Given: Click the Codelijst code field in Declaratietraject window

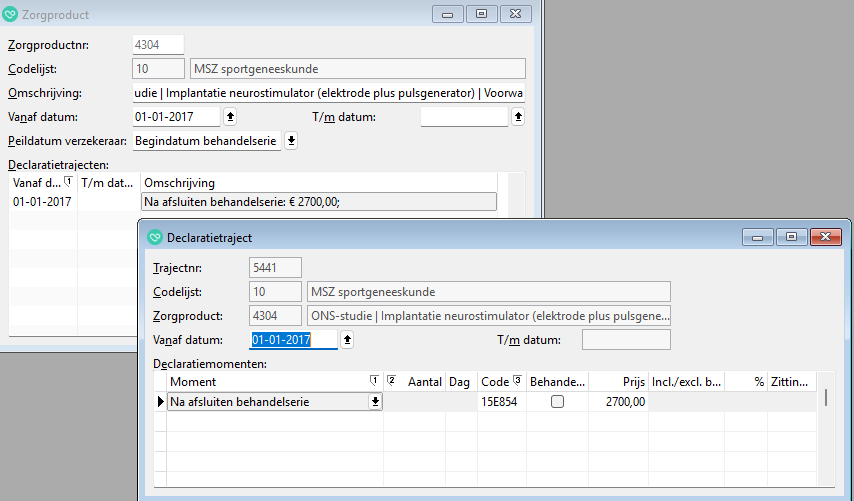Looking at the screenshot, I should 275,292.
